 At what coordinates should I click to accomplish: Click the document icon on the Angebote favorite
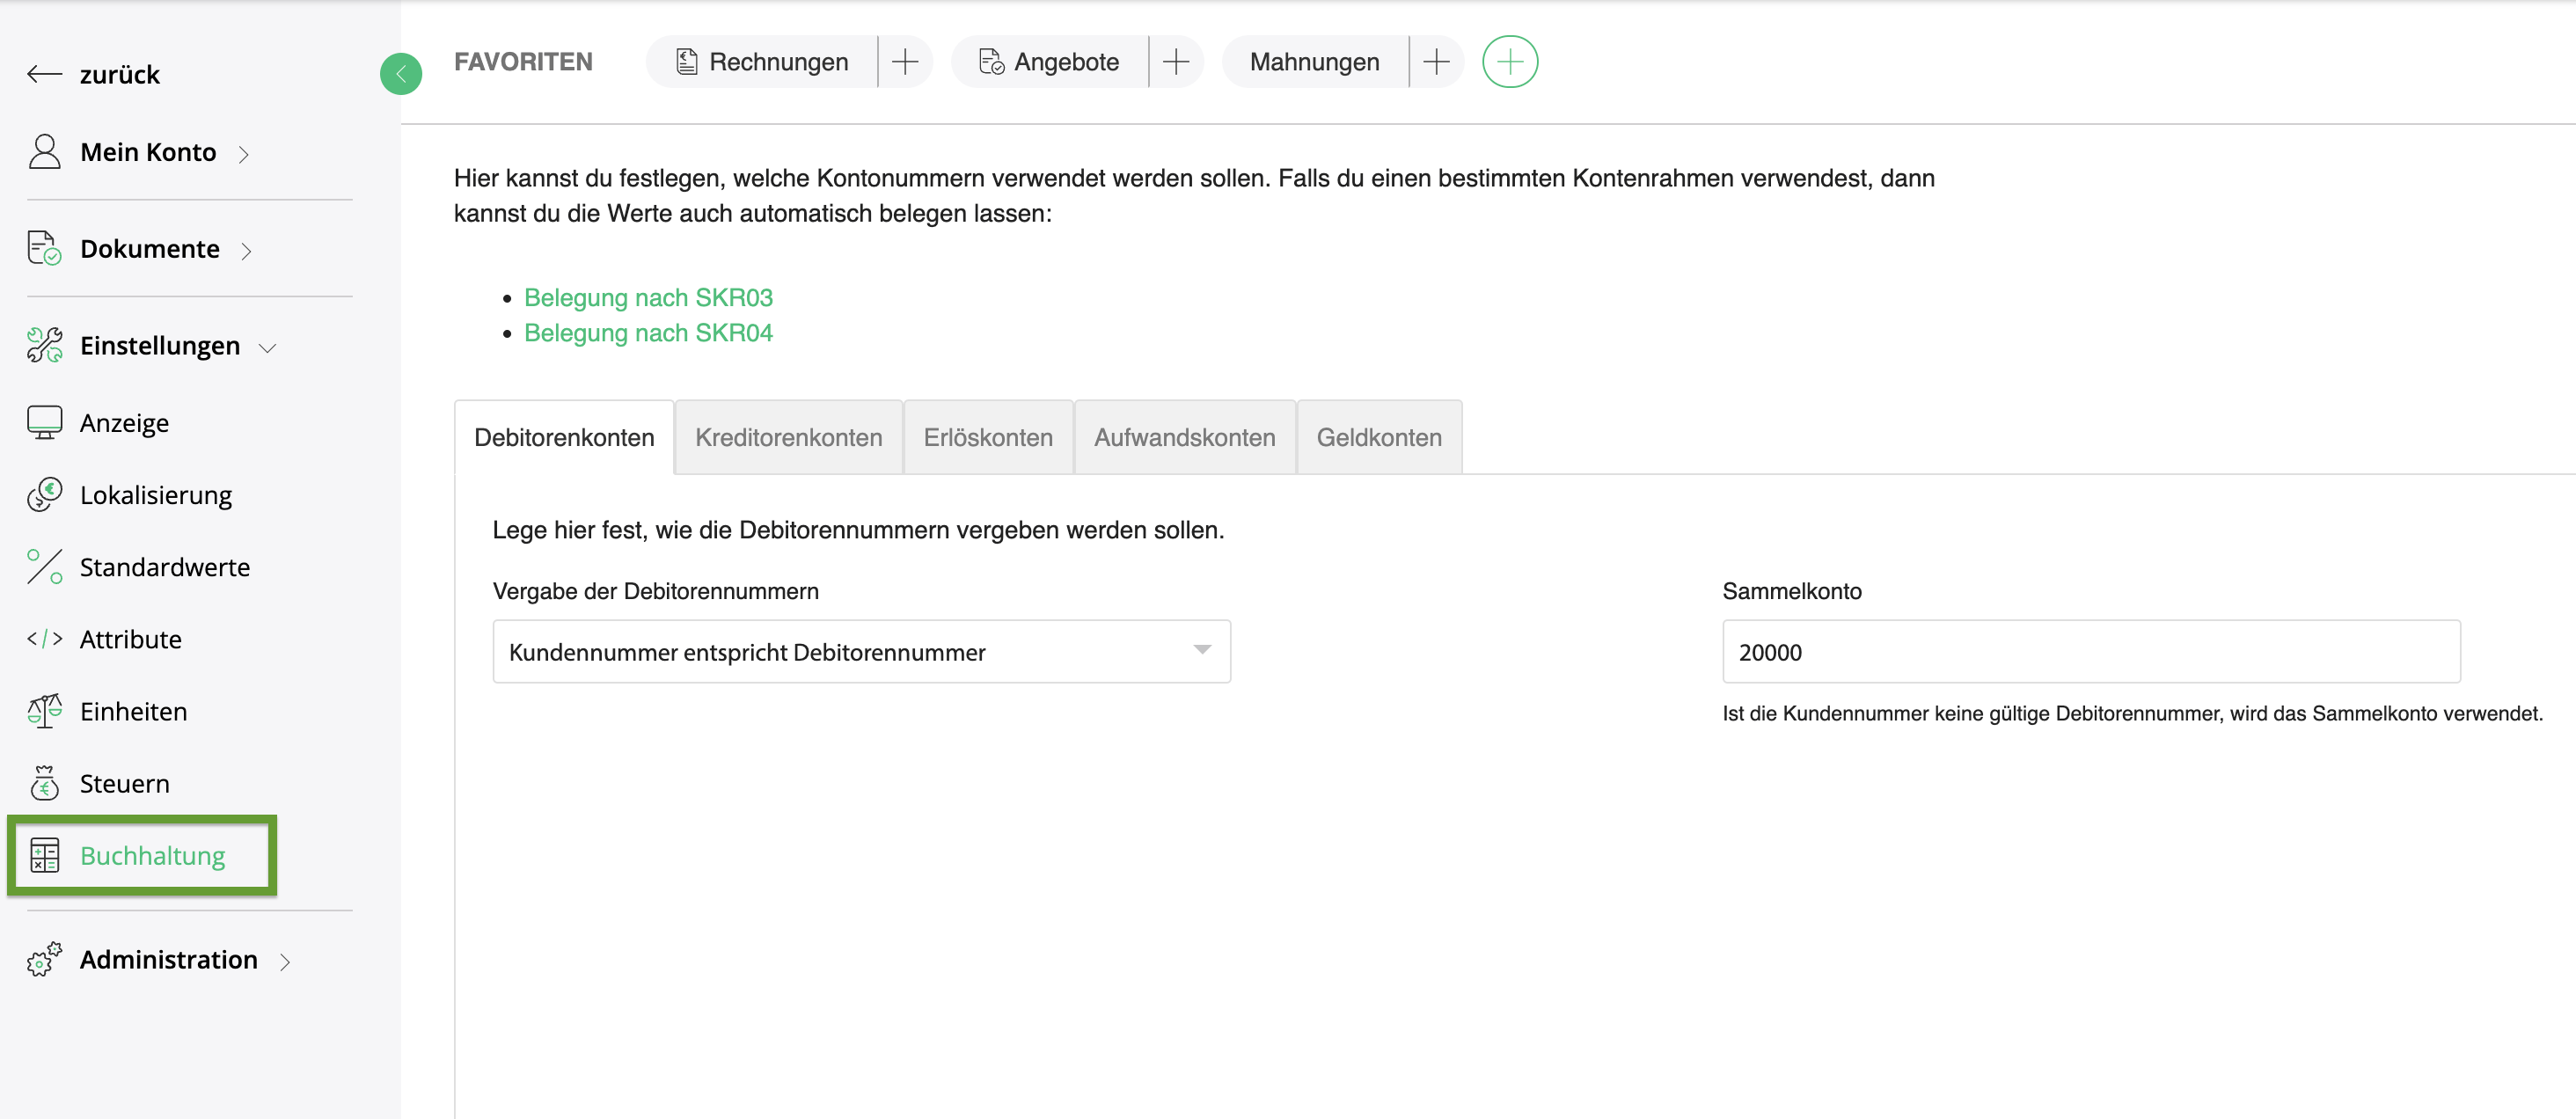click(991, 62)
